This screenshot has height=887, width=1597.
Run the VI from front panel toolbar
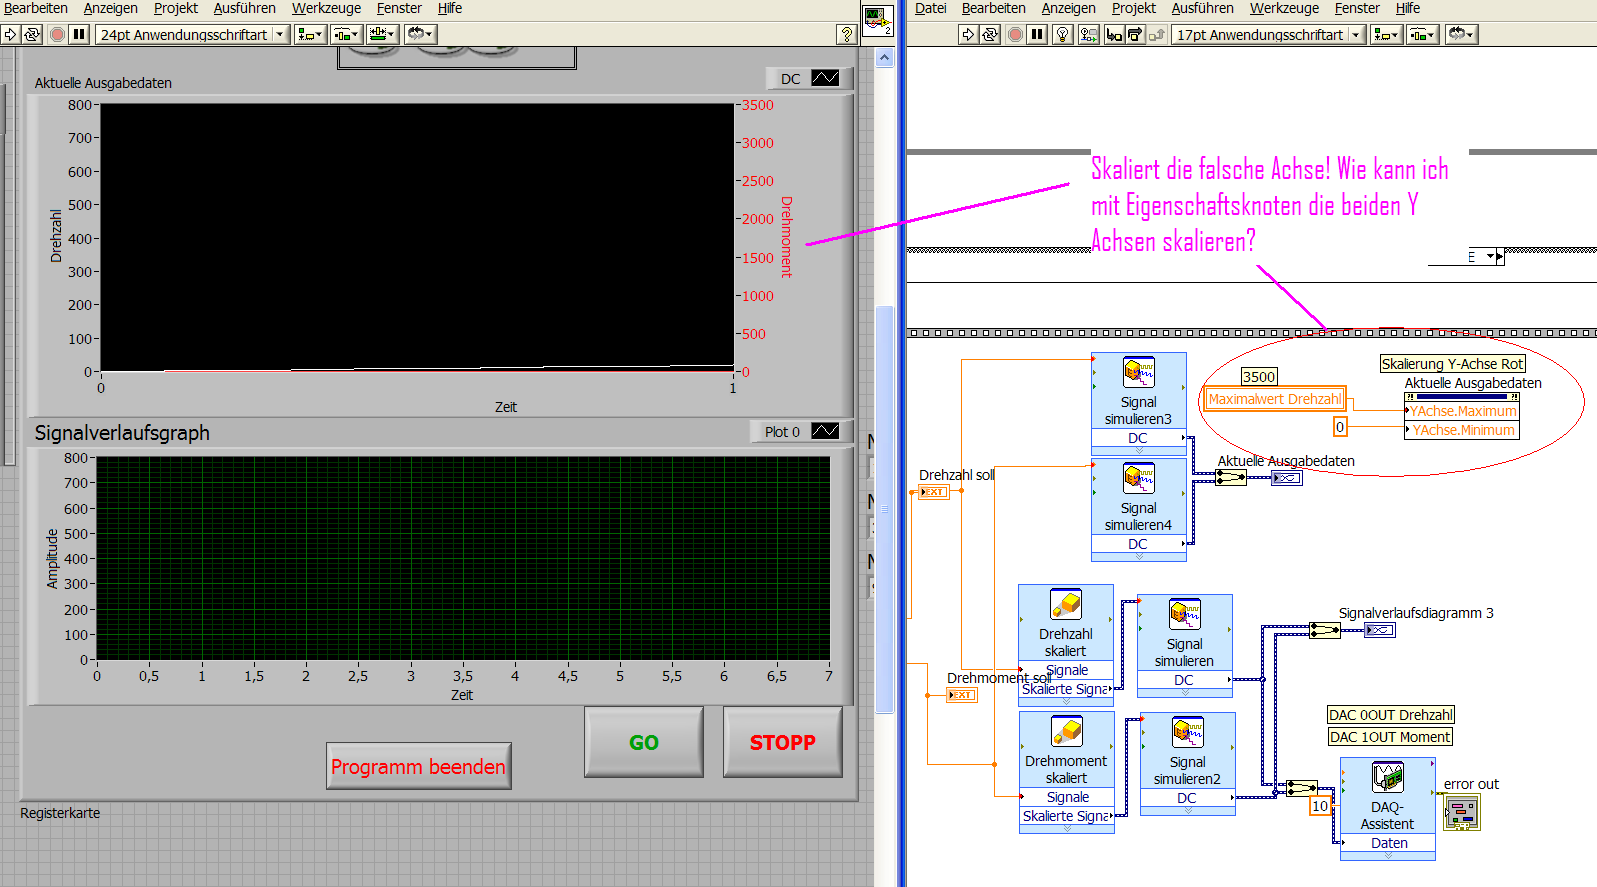(x=10, y=34)
